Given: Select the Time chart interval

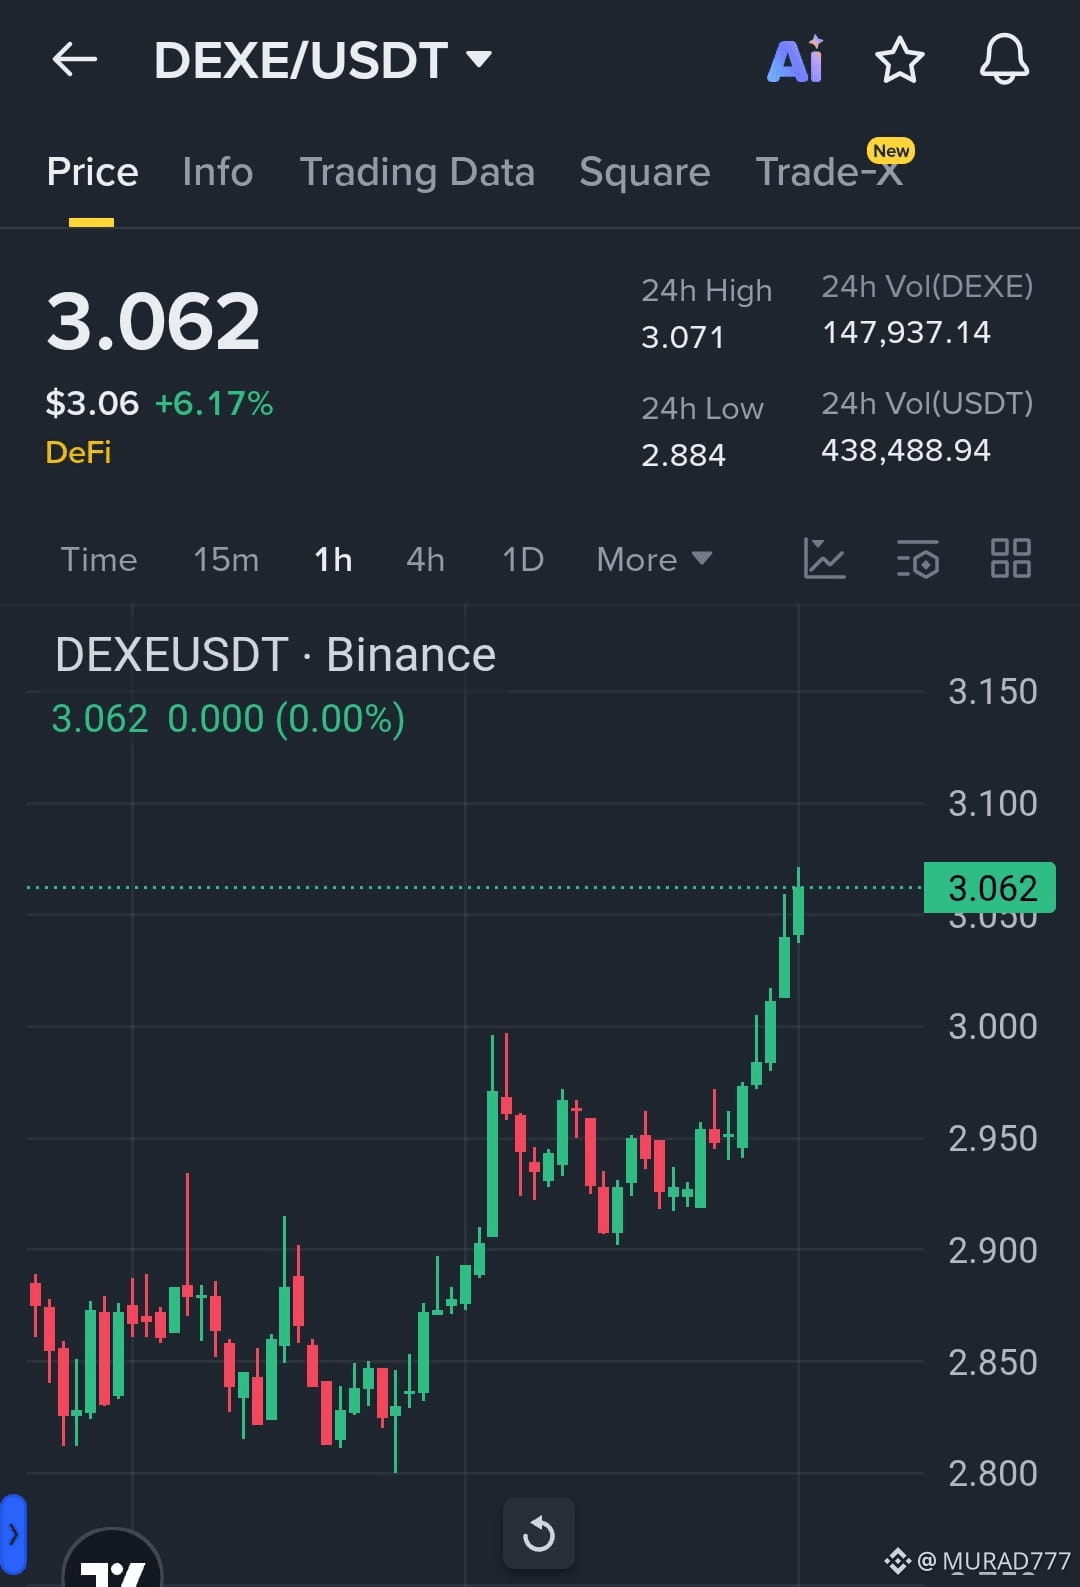Looking at the screenshot, I should click(98, 559).
